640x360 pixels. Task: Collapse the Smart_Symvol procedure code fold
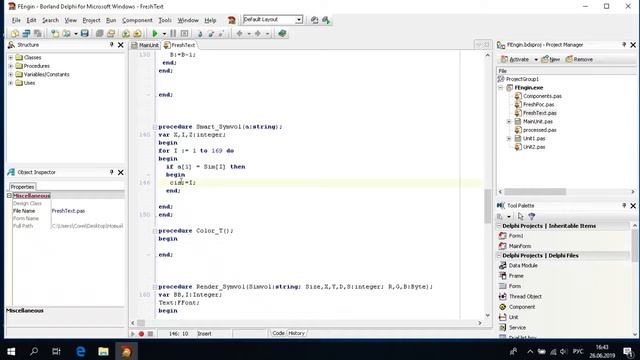click(x=155, y=127)
